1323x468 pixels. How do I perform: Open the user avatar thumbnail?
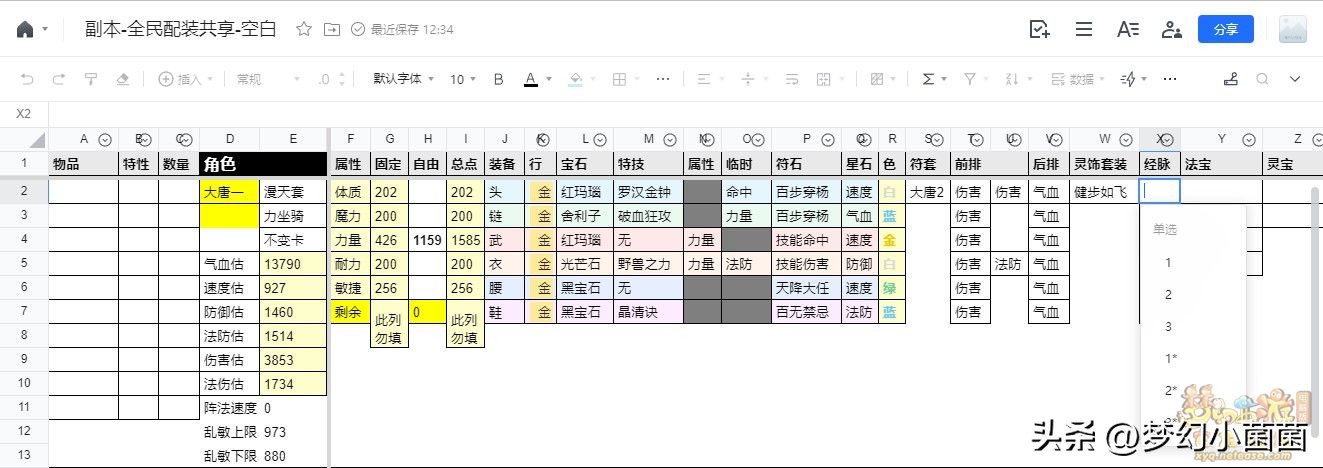[1293, 29]
